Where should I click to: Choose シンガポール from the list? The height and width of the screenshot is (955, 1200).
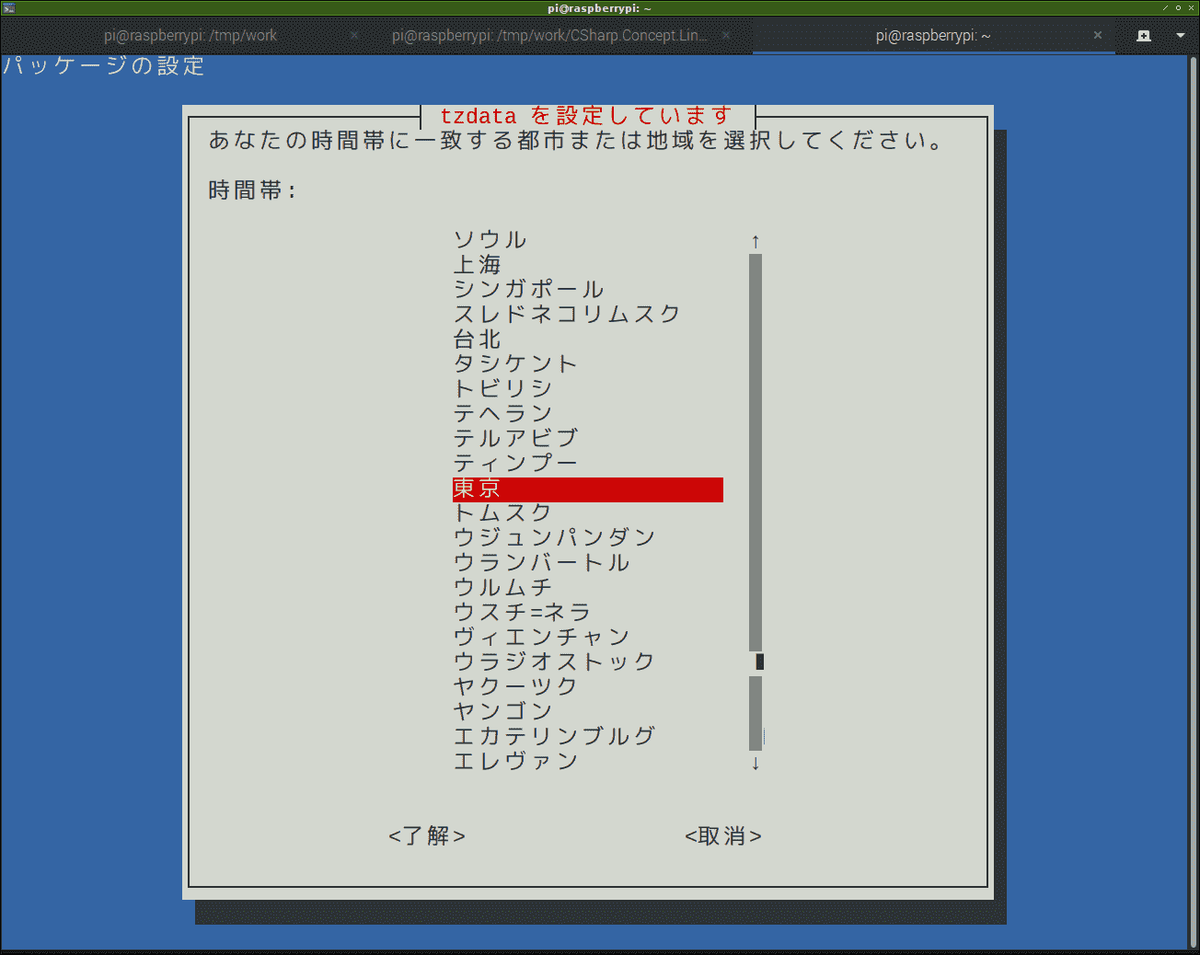click(529, 290)
